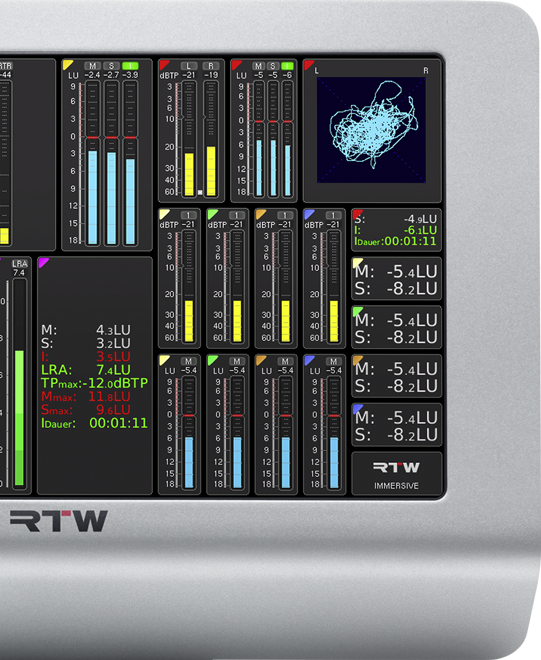Image resolution: width=541 pixels, height=660 pixels.
Task: Tap the red corner flag on the LU -5 -5 -6 panel
Action: tap(235, 64)
